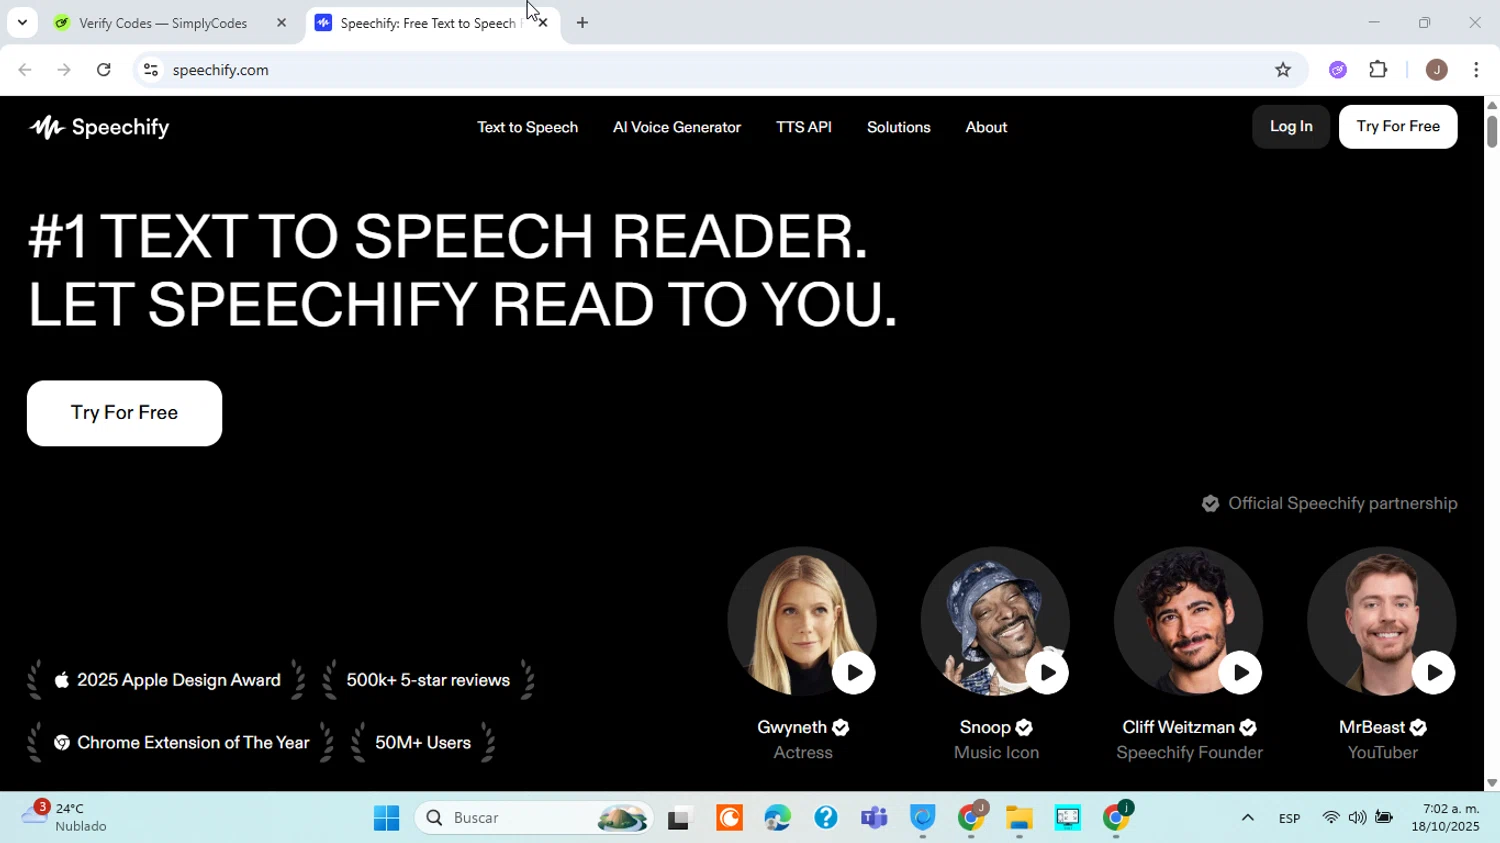Open the purple extension icon in toolbar
Viewport: 1500px width, 843px height.
[1338, 70]
